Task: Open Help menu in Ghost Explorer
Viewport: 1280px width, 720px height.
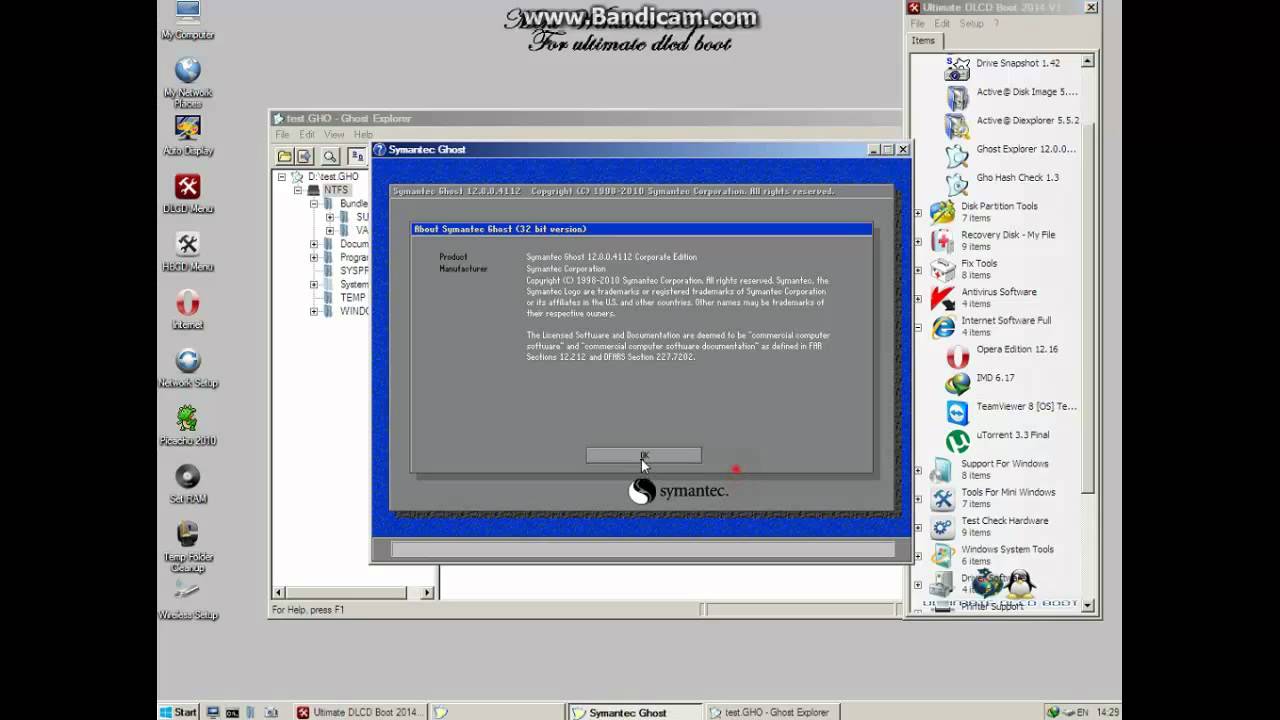Action: point(363,134)
